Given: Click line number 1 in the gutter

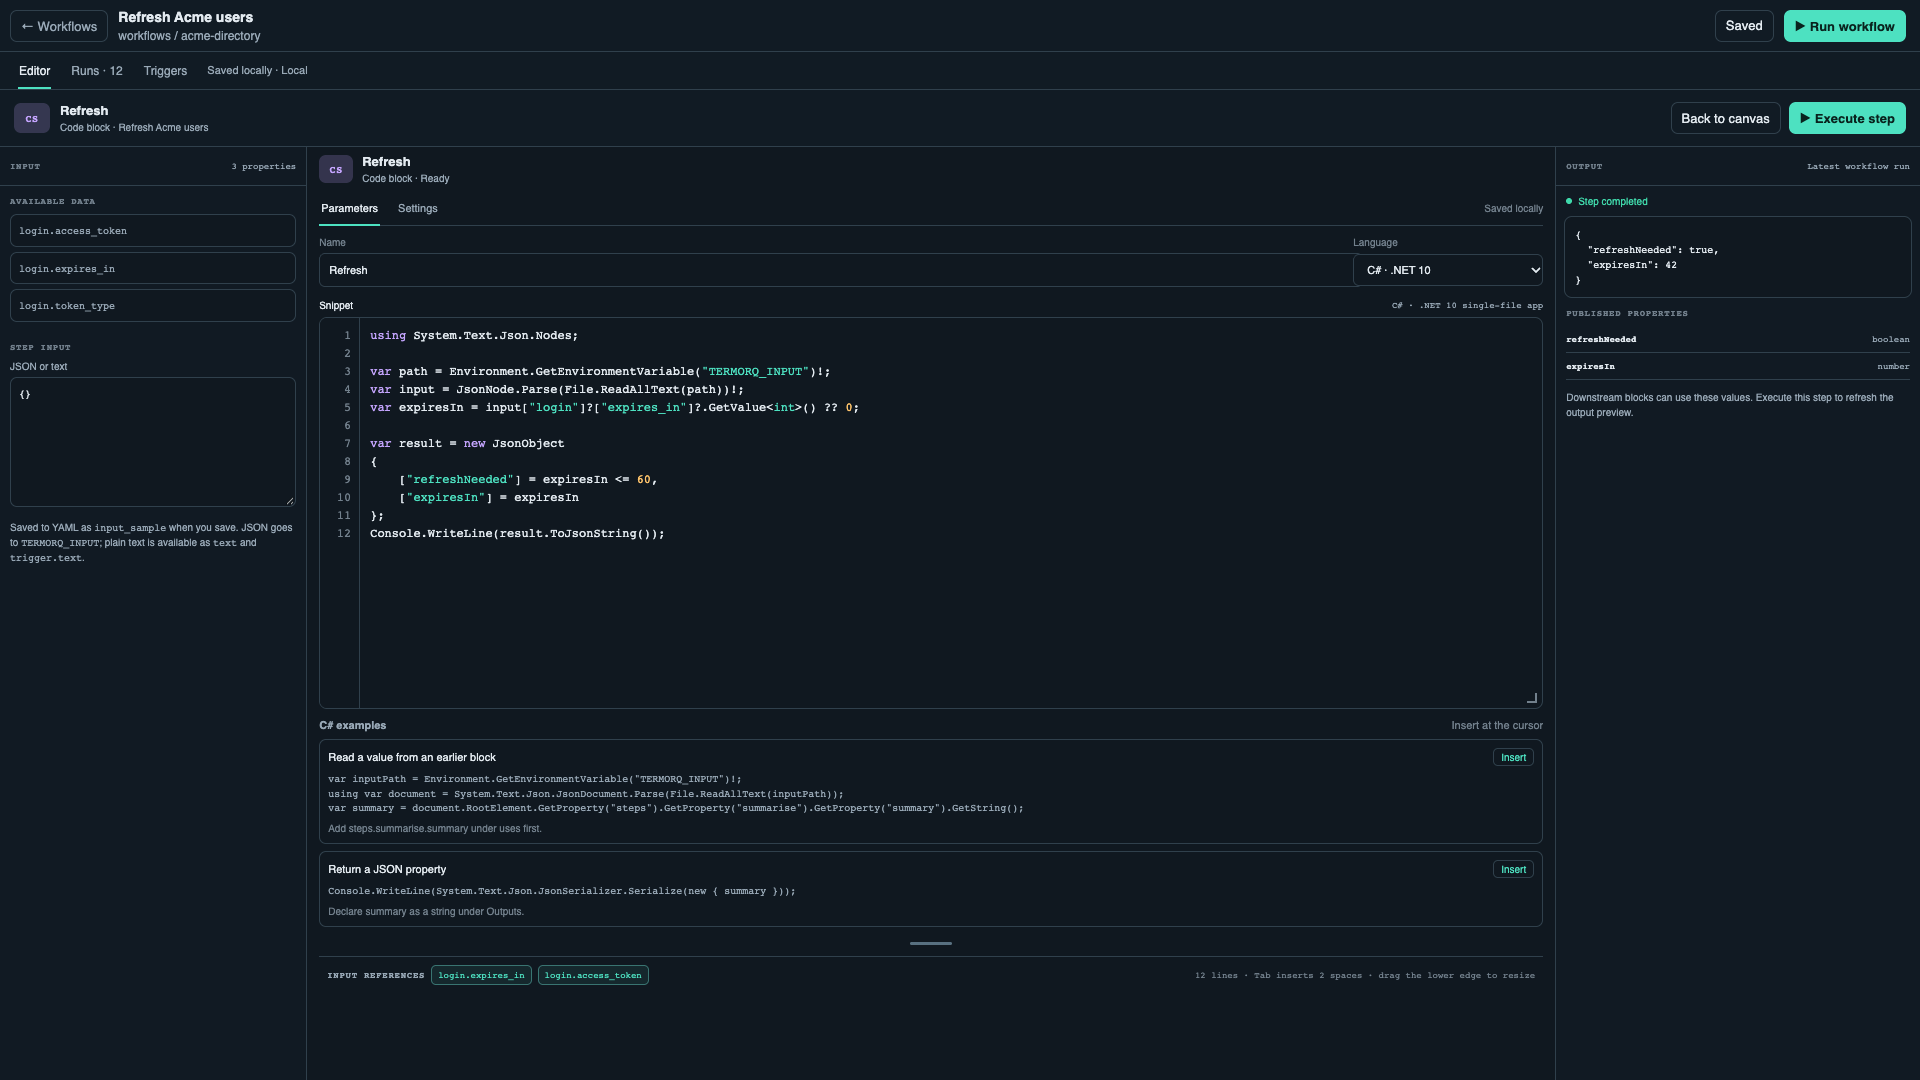Looking at the screenshot, I should click(347, 335).
